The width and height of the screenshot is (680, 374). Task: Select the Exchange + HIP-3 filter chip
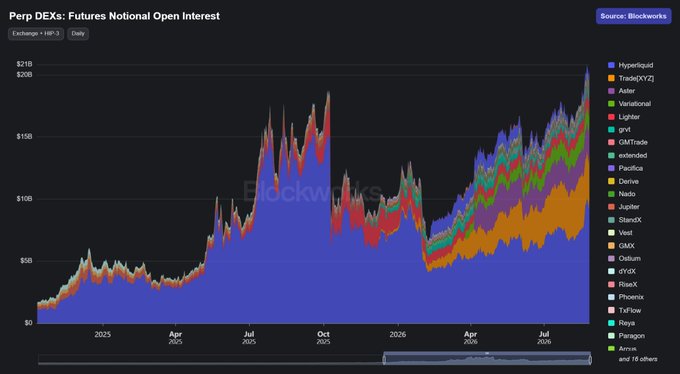click(x=36, y=34)
